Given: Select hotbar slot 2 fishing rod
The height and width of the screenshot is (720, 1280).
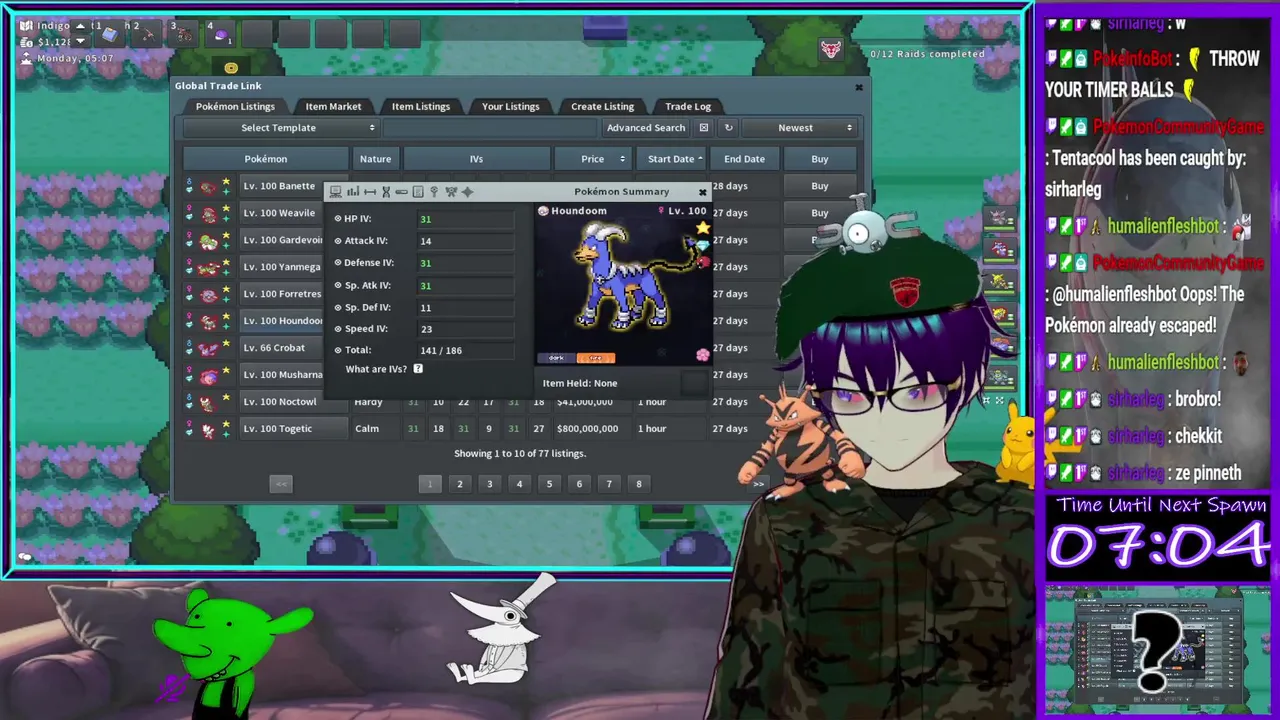Looking at the screenshot, I should click(146, 33).
